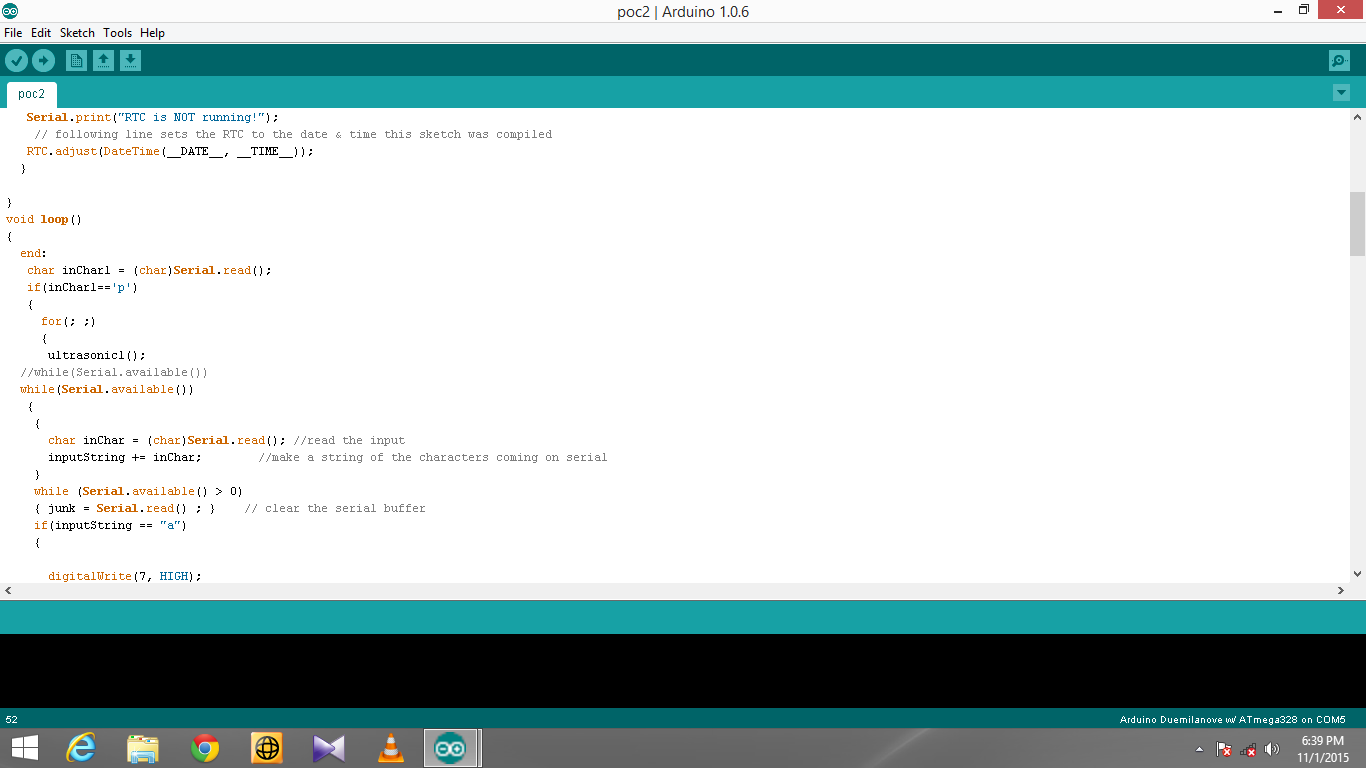Click the 'if(inputString == "a")' line
1366x768 pixels.
[110, 525]
